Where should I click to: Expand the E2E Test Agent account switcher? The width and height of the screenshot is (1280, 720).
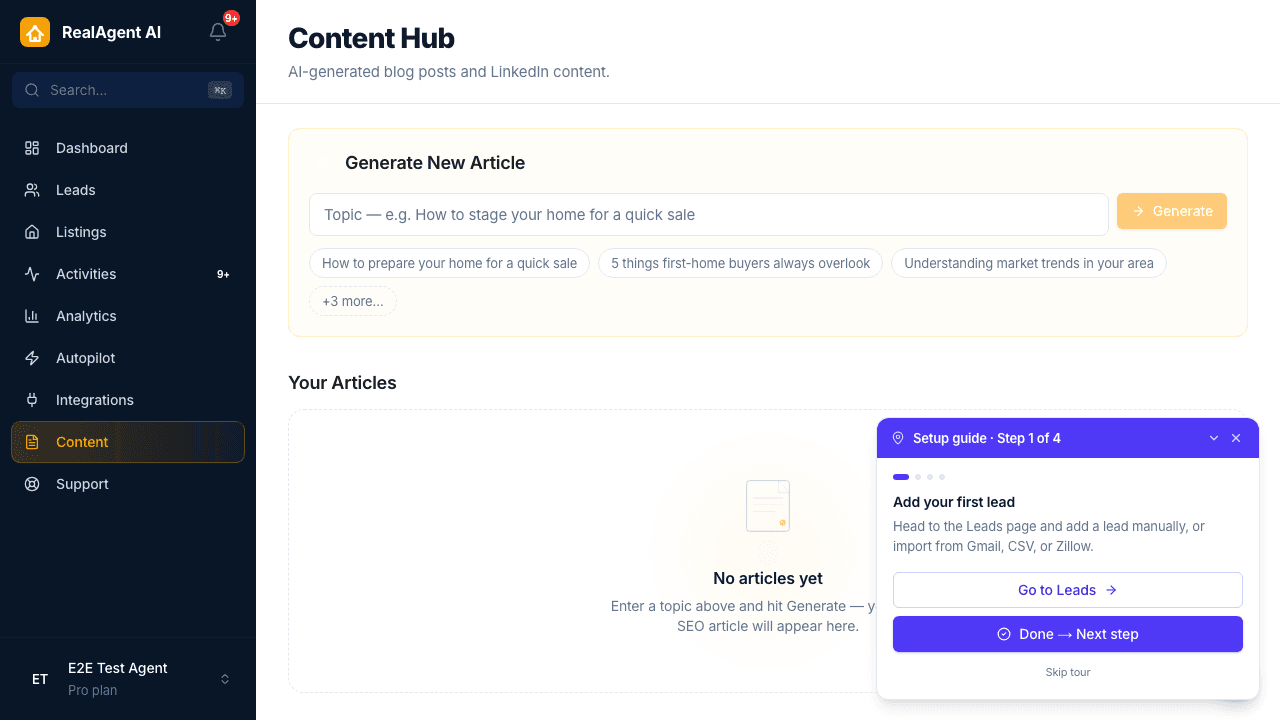[x=127, y=679]
